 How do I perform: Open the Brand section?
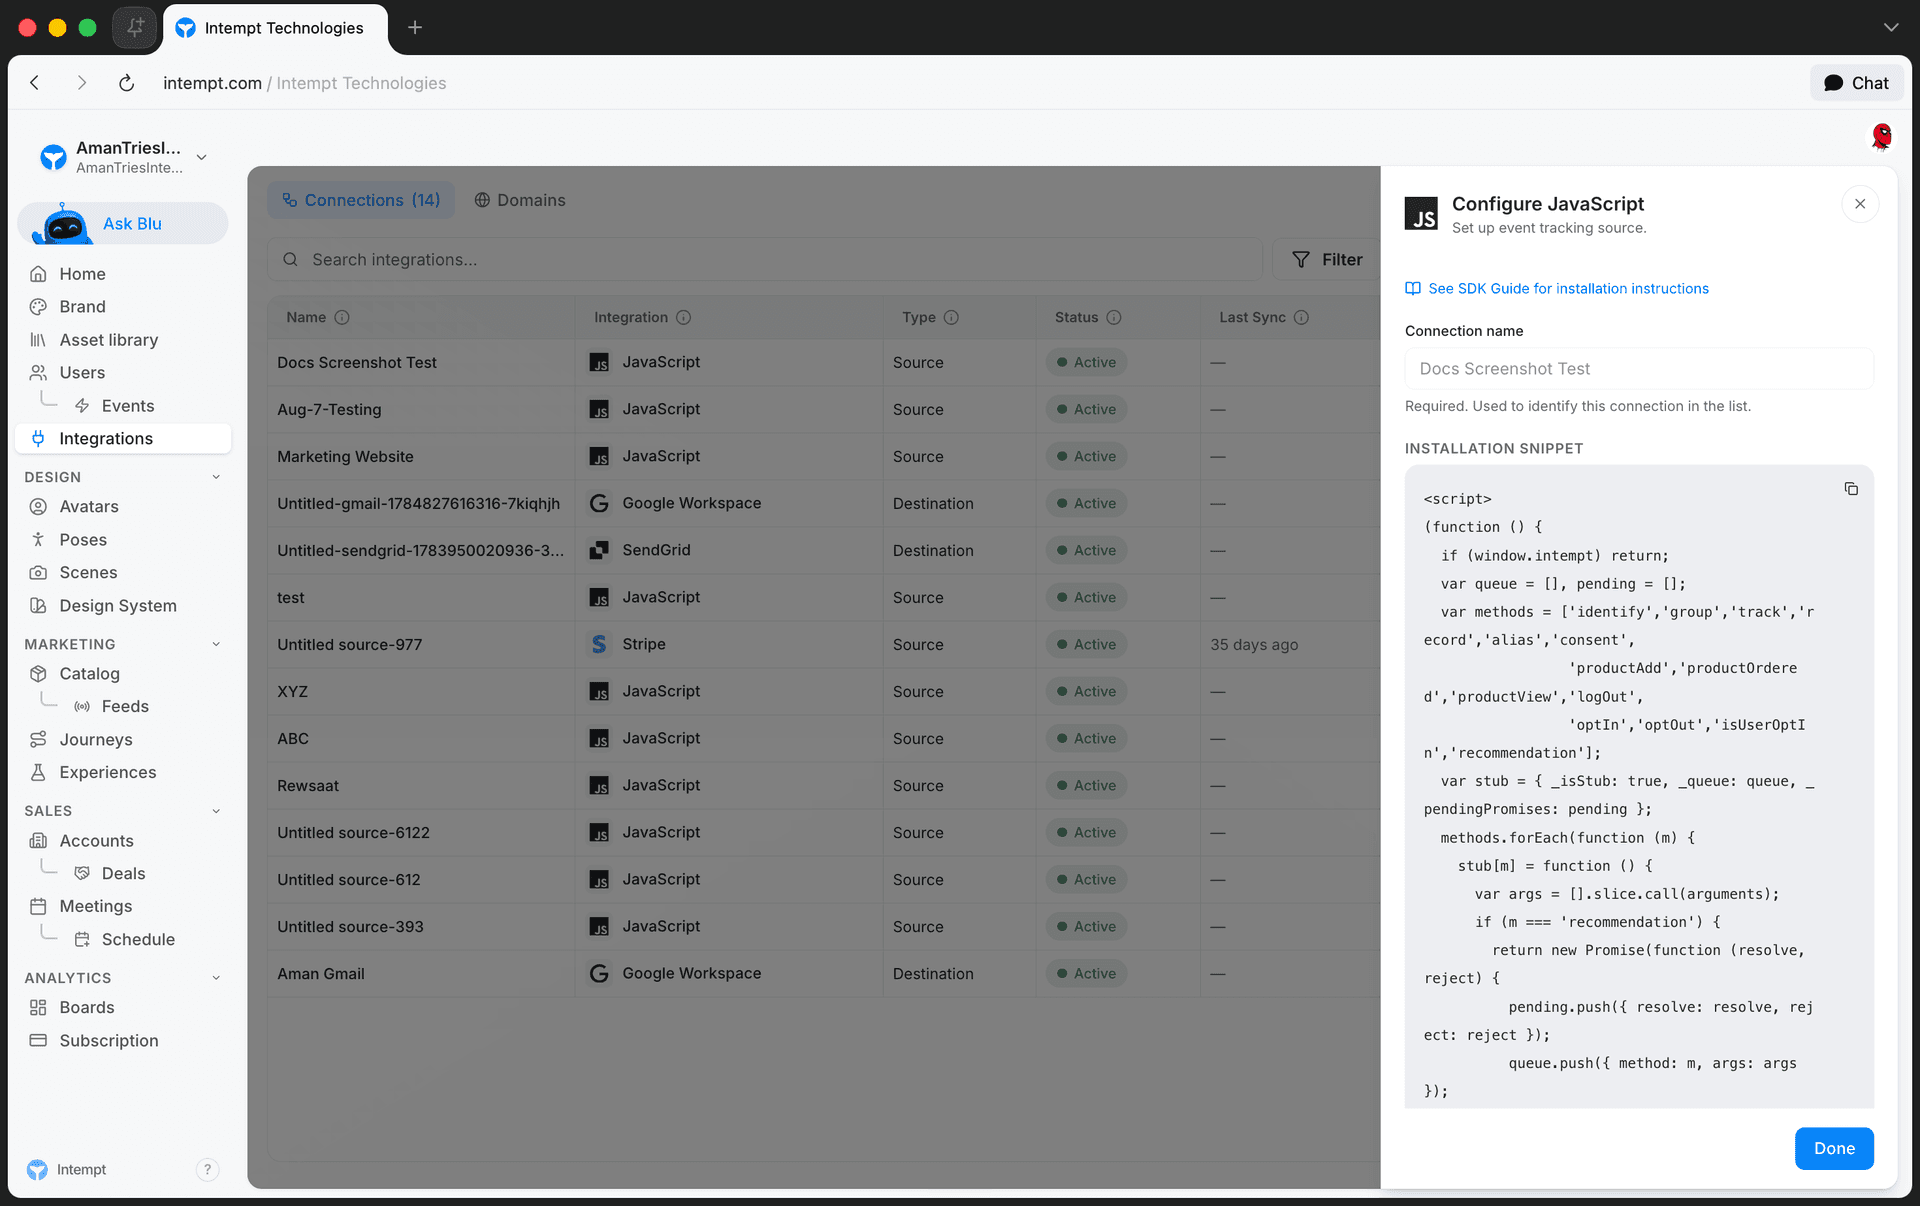[x=82, y=307]
